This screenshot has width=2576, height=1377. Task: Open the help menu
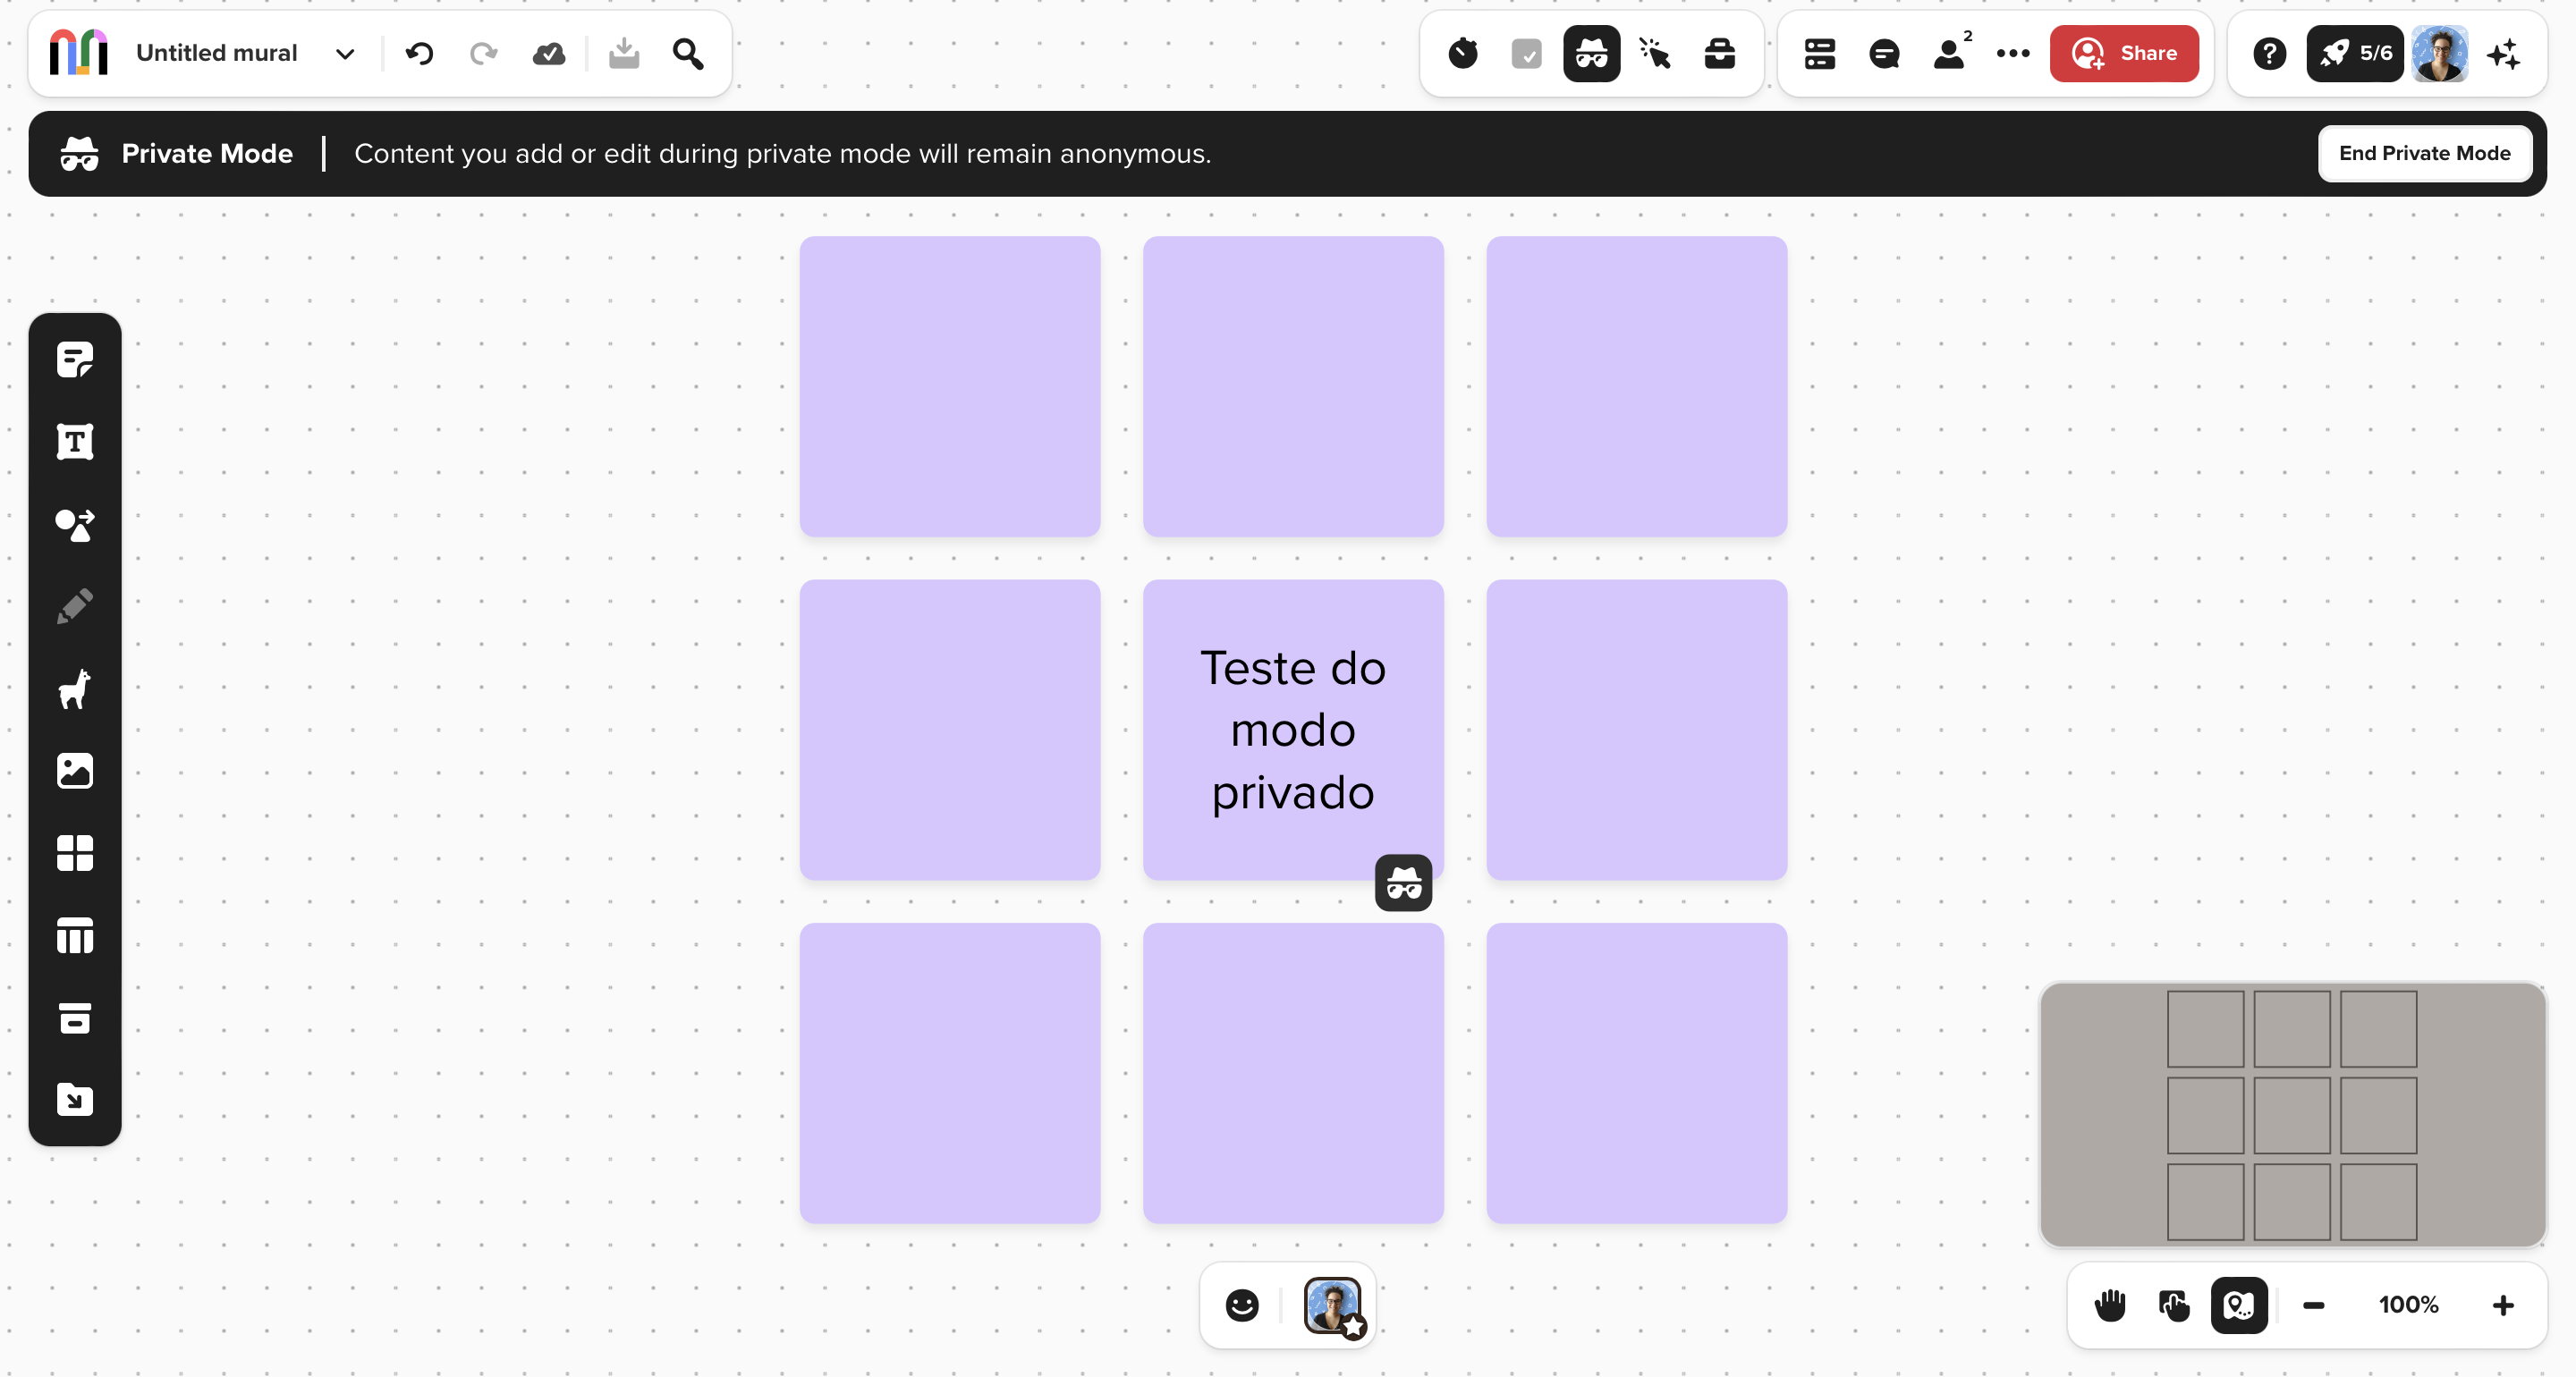pyautogui.click(x=2268, y=53)
